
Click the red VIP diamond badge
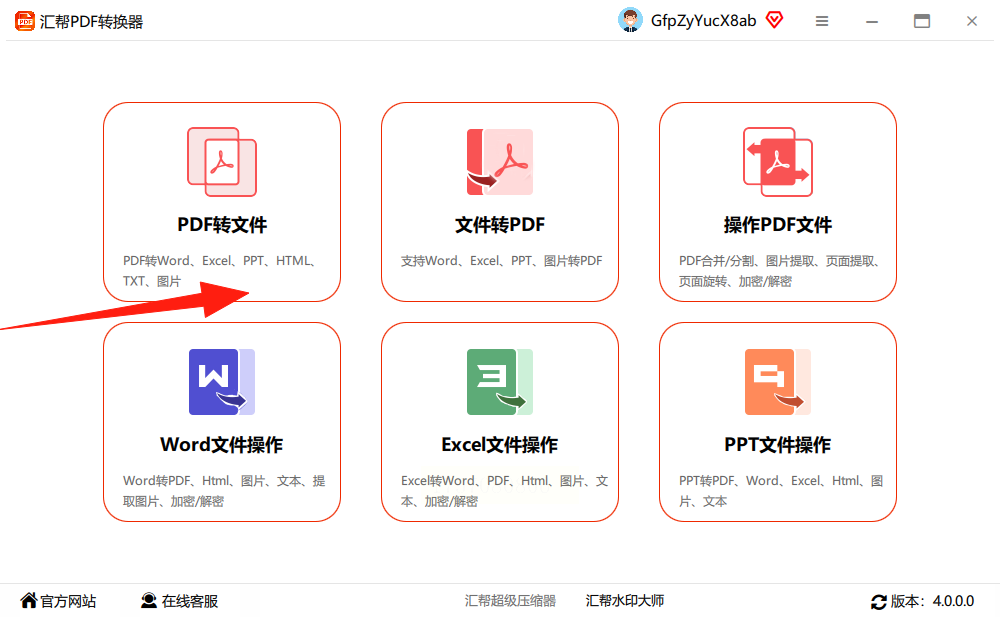(774, 20)
